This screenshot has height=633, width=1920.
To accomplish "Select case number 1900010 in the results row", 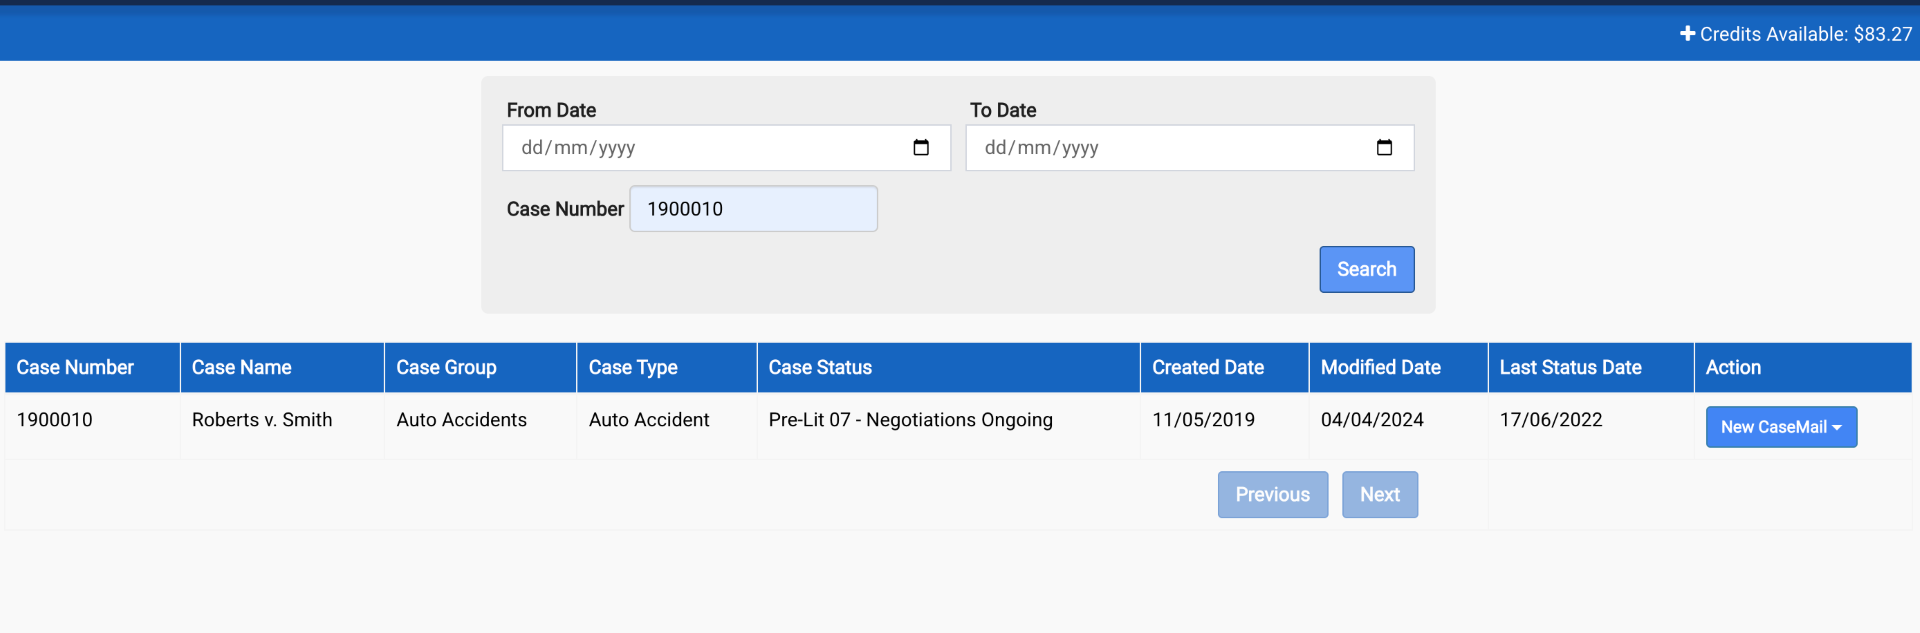I will point(55,420).
